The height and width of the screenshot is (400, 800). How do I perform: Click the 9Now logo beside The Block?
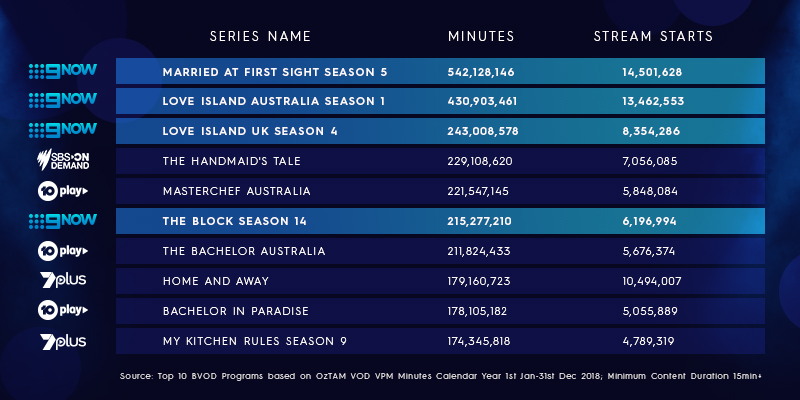[x=62, y=221]
